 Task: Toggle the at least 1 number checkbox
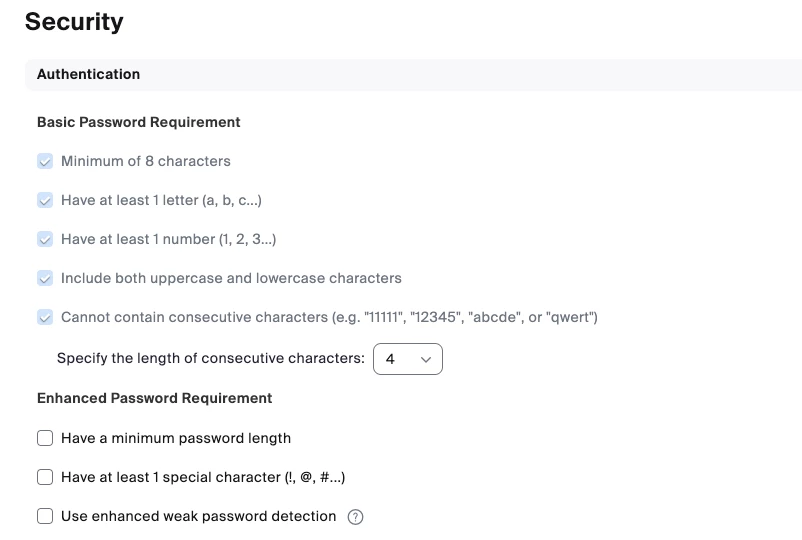coord(45,239)
